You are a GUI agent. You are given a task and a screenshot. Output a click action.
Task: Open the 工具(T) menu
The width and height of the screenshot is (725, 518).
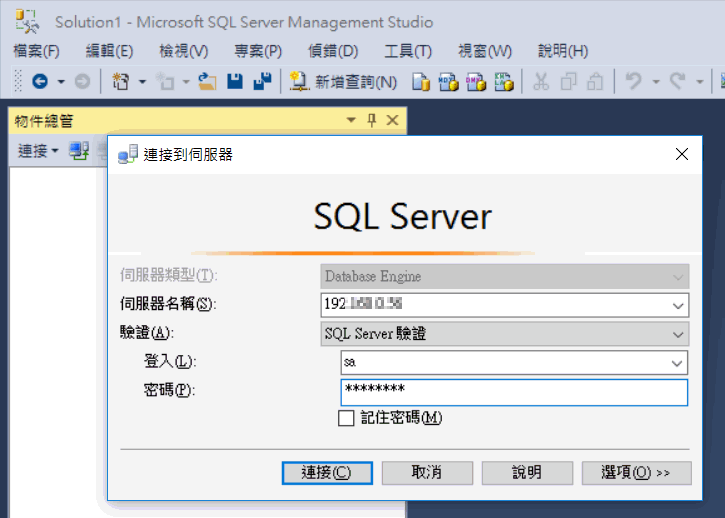pyautogui.click(x=408, y=50)
